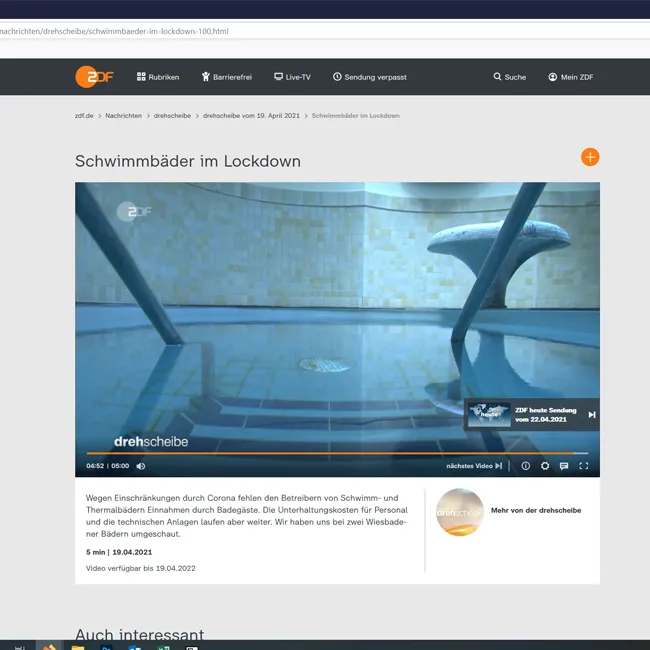This screenshot has height=650, width=650.
Task: Click the orange plus bookmark button
Action: point(590,157)
